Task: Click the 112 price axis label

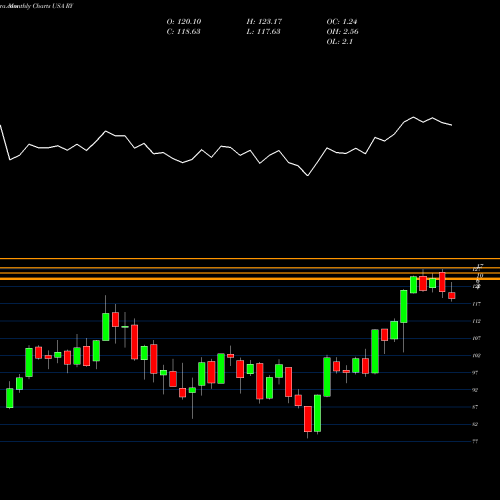Action: coord(476,321)
